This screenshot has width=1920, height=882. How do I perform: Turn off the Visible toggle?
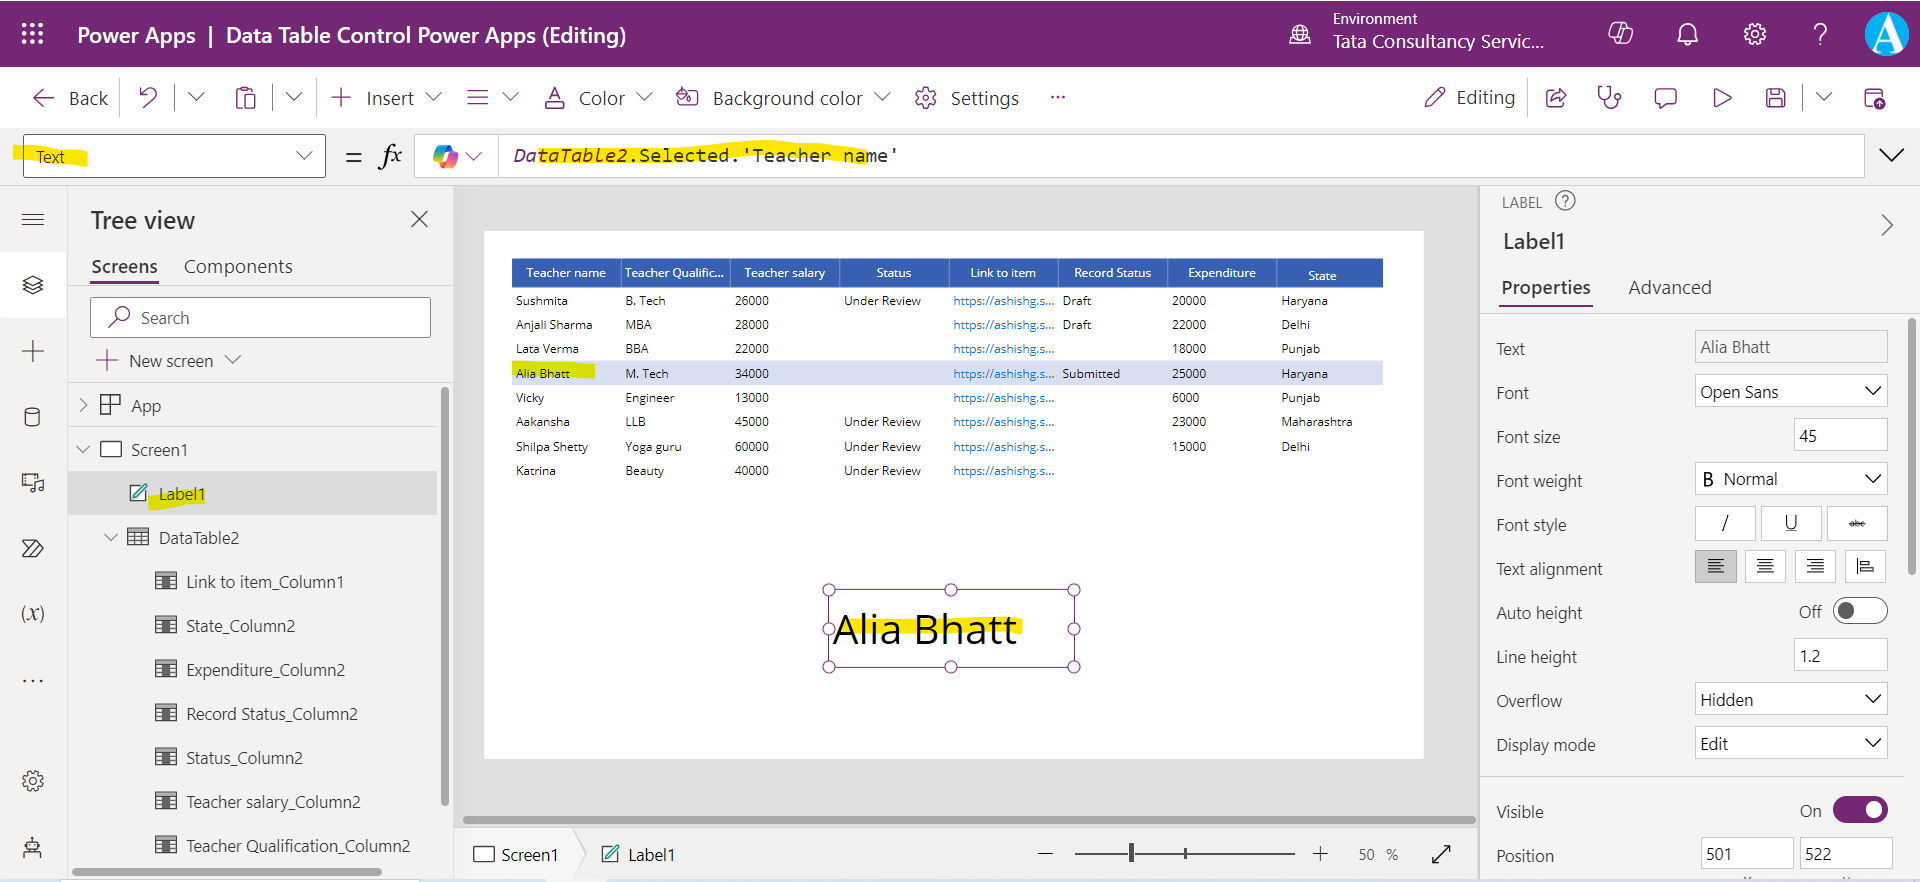tap(1859, 810)
